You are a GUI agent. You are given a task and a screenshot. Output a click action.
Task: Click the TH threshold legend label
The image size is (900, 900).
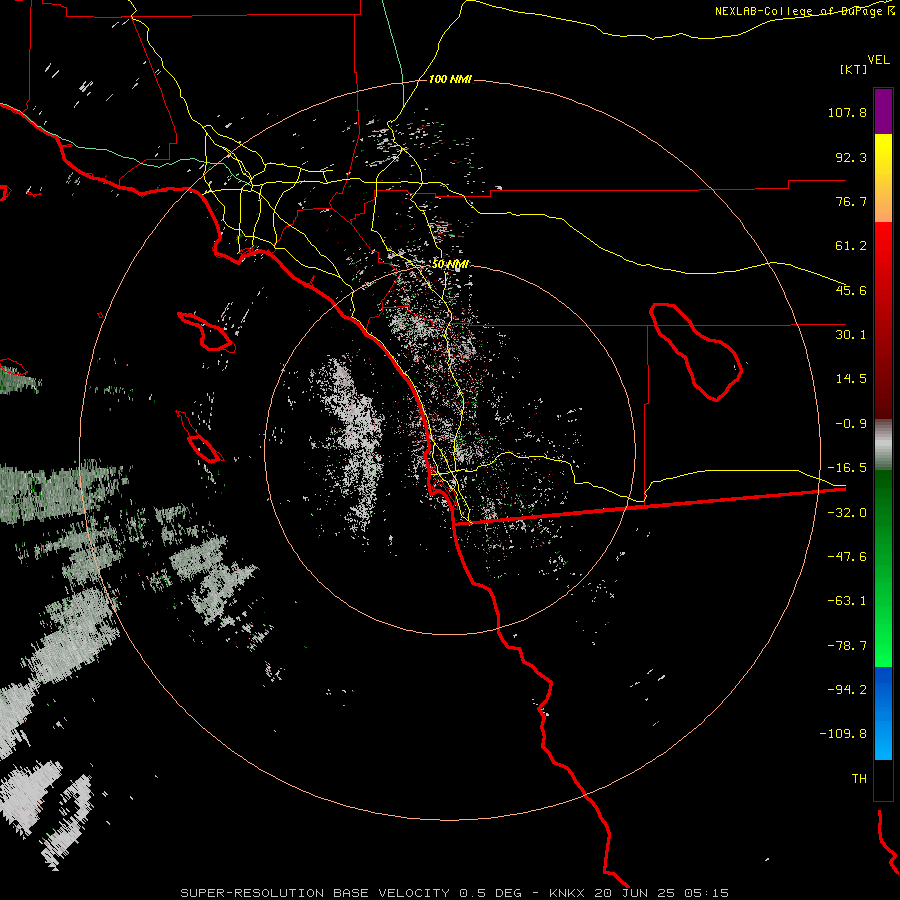(x=859, y=779)
